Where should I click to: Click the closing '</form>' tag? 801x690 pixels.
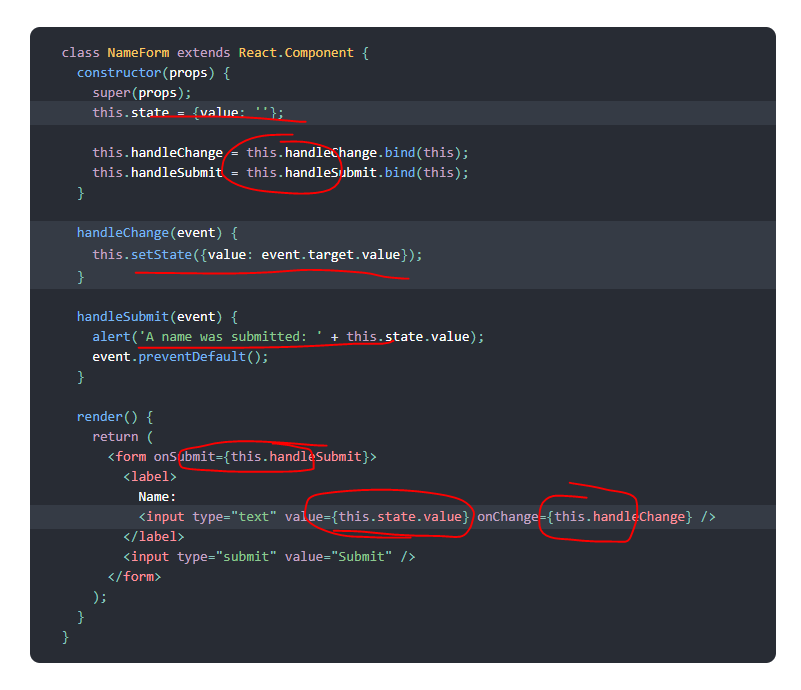click(x=134, y=577)
